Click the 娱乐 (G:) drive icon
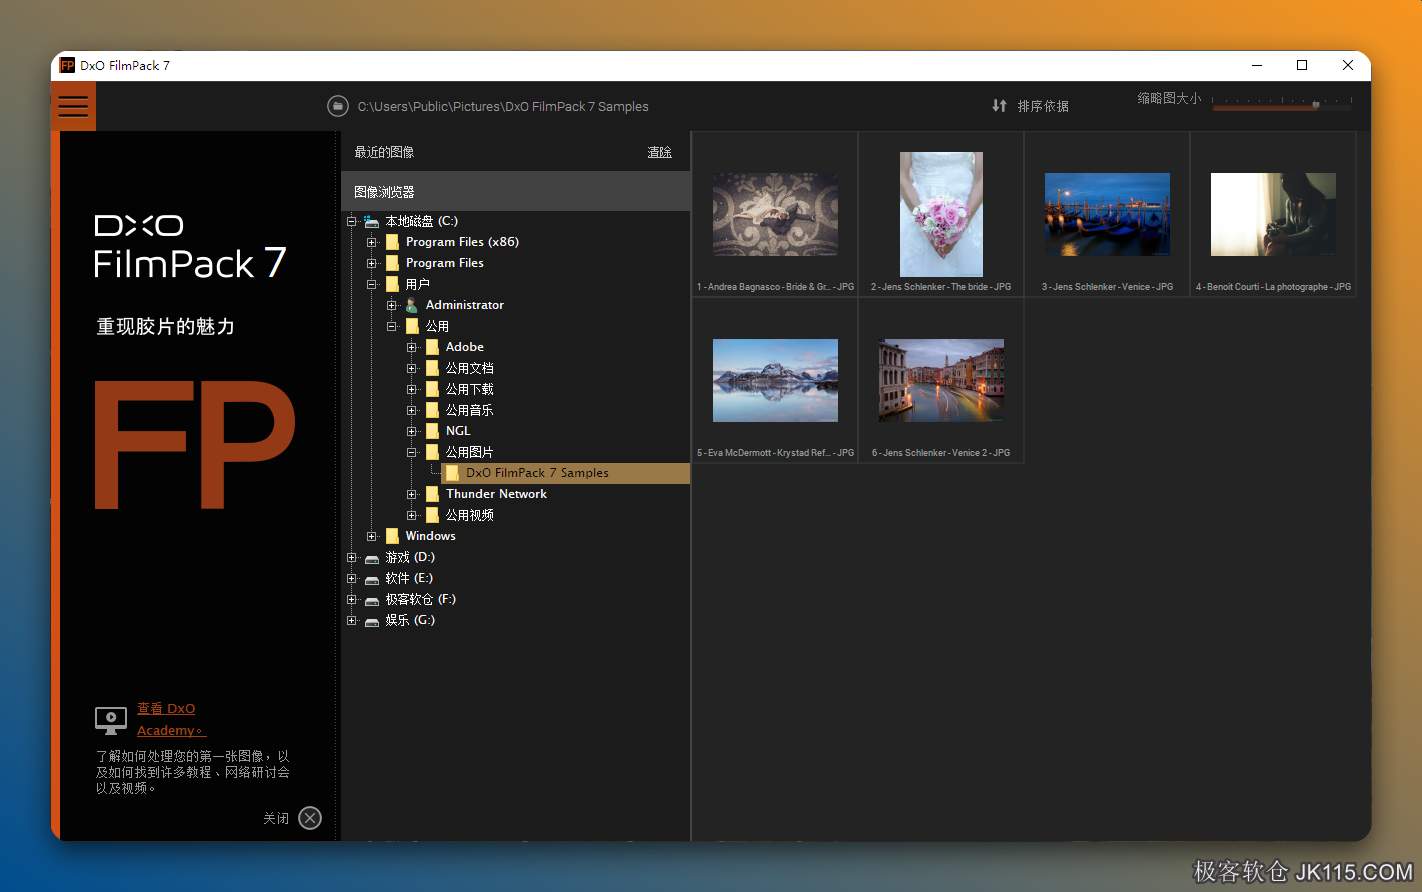Viewport: 1422px width, 892px height. click(372, 621)
